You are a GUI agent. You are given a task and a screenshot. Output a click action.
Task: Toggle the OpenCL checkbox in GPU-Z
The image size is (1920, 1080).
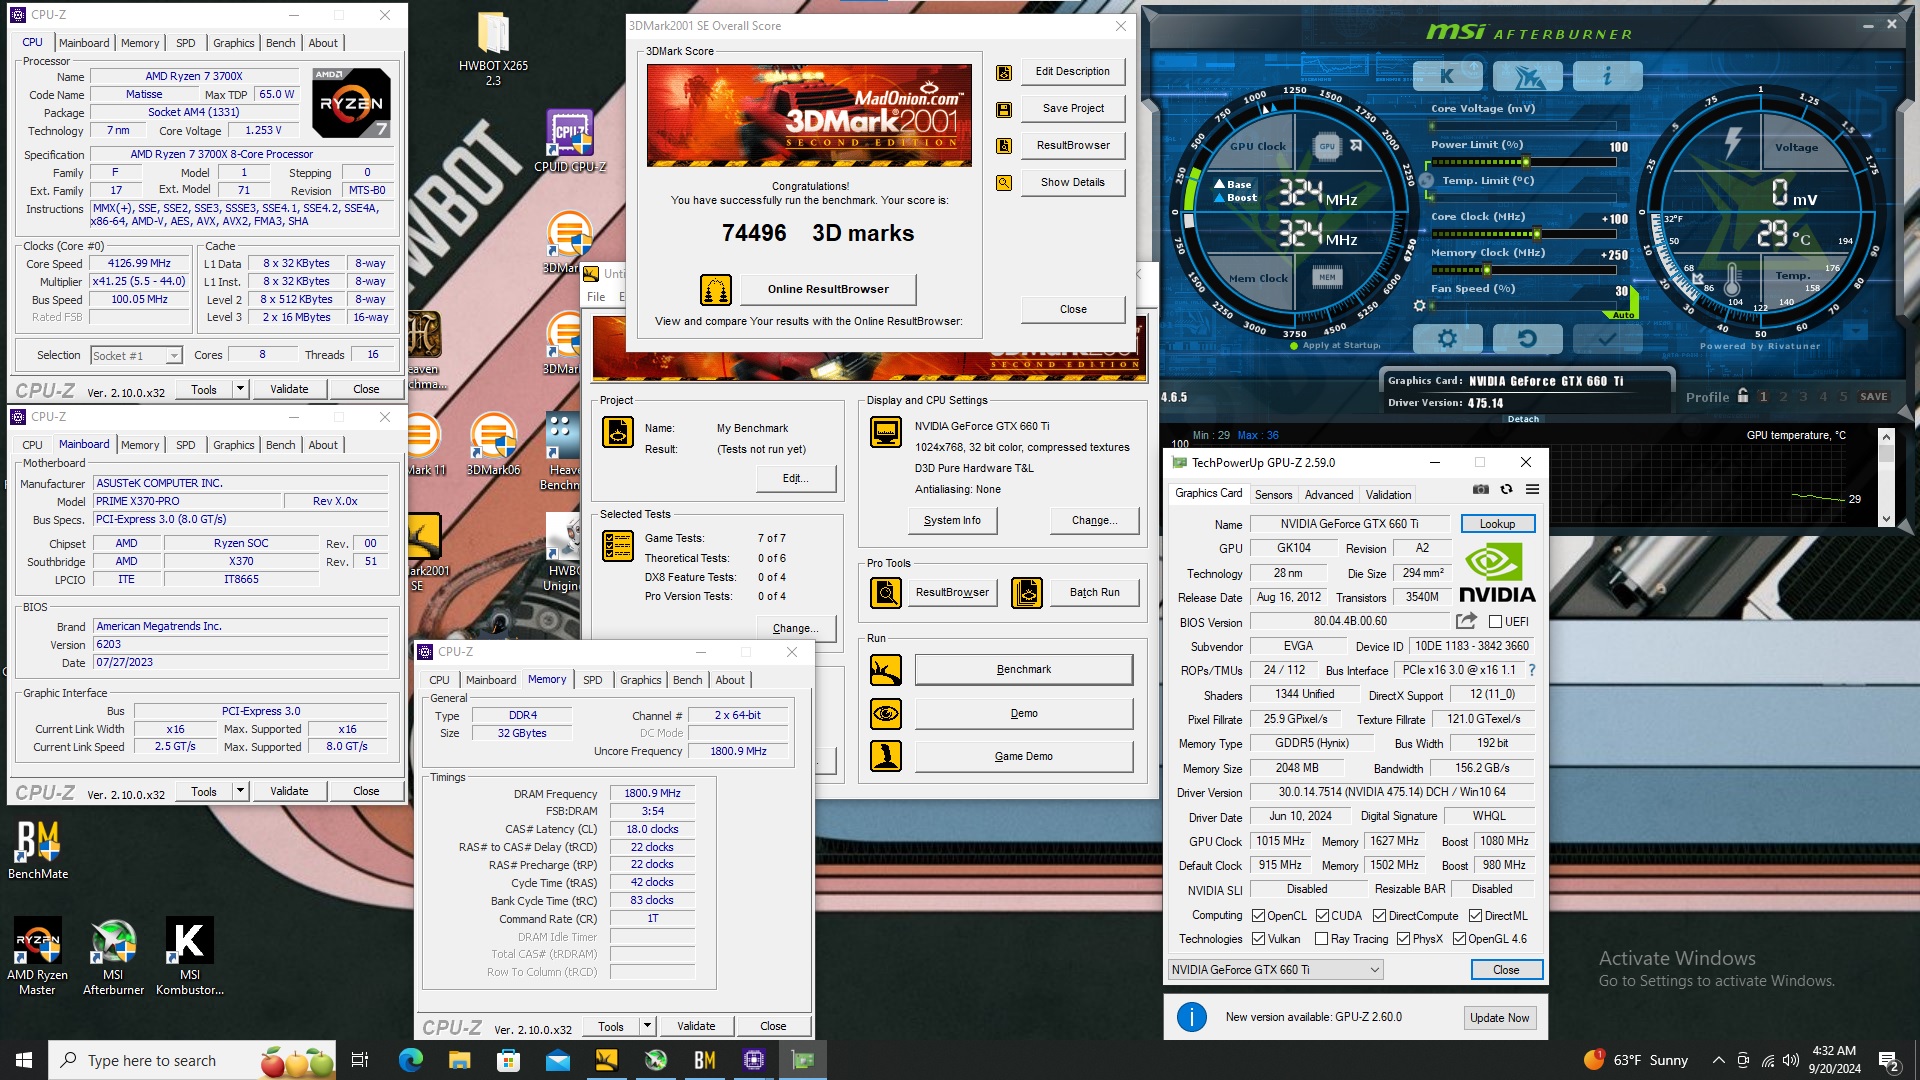click(x=1258, y=916)
